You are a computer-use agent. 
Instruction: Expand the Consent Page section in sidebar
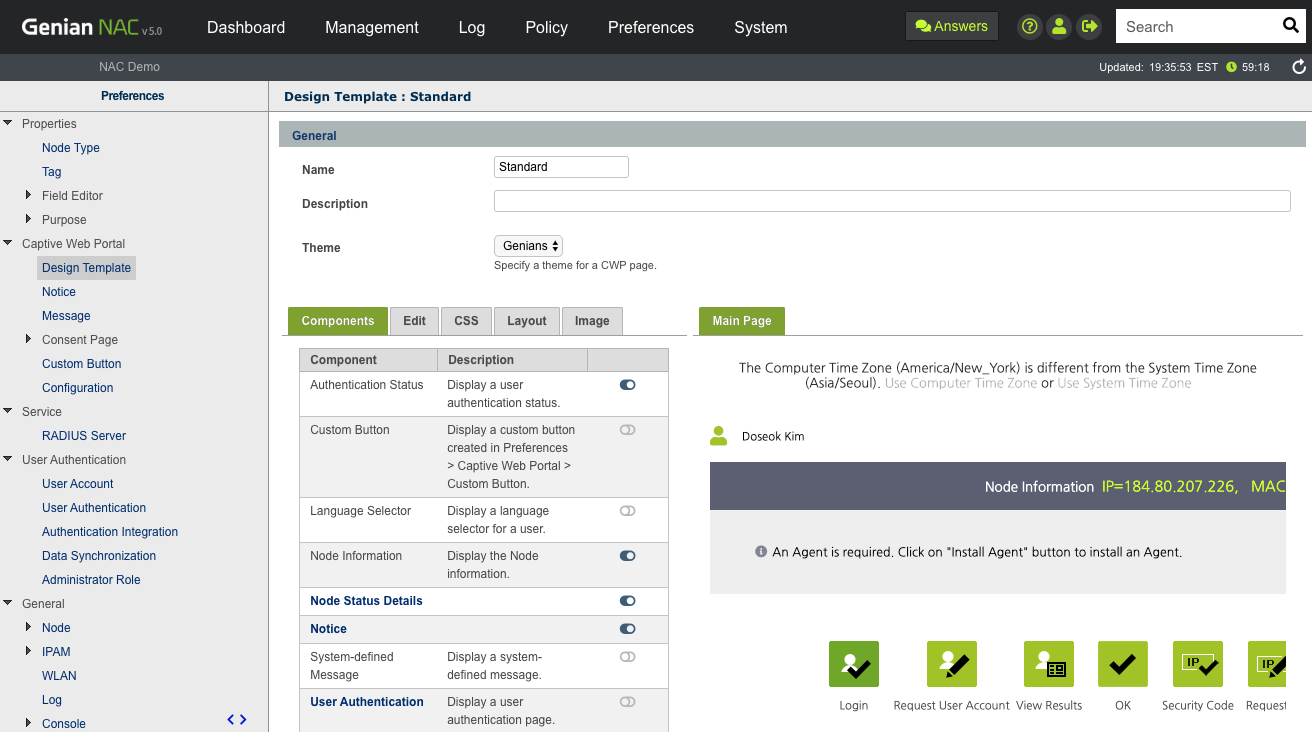point(28,339)
